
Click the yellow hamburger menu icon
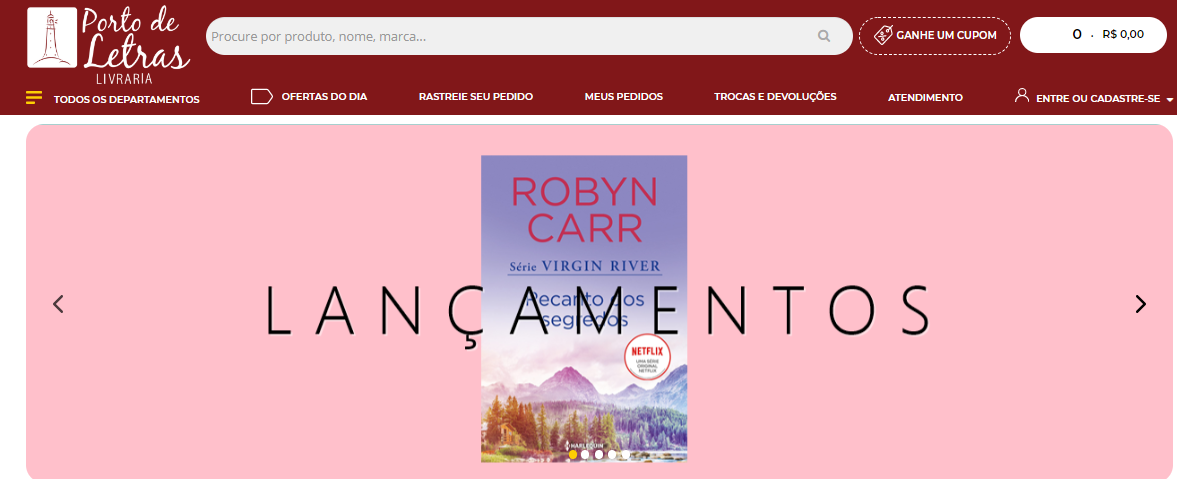click(x=34, y=98)
